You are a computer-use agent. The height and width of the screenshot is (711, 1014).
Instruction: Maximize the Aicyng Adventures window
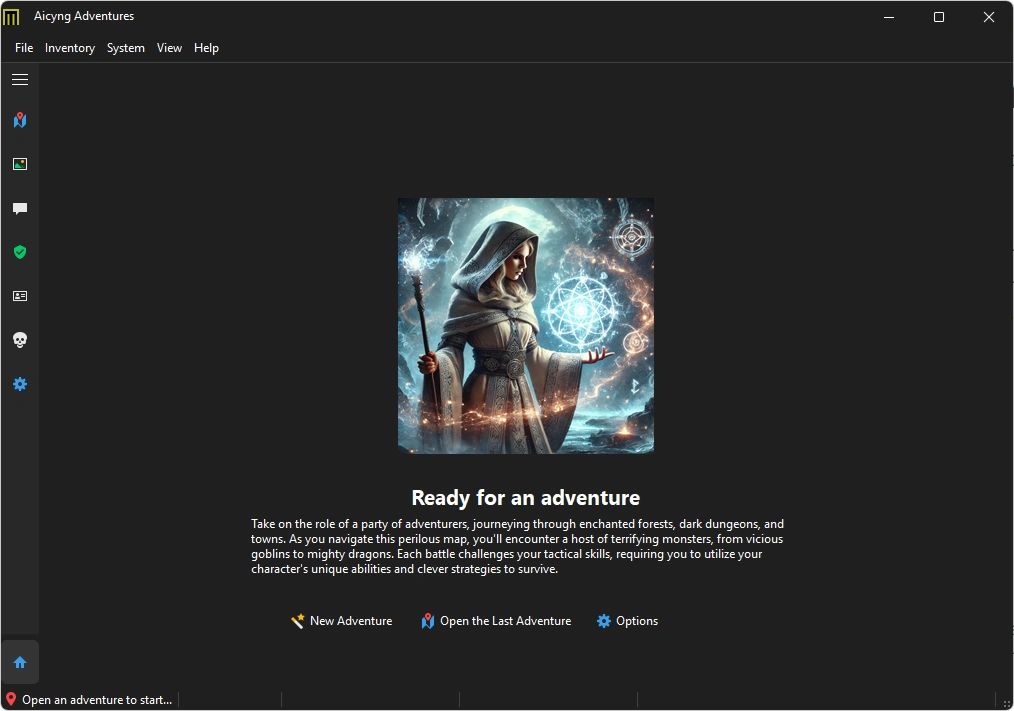point(939,17)
